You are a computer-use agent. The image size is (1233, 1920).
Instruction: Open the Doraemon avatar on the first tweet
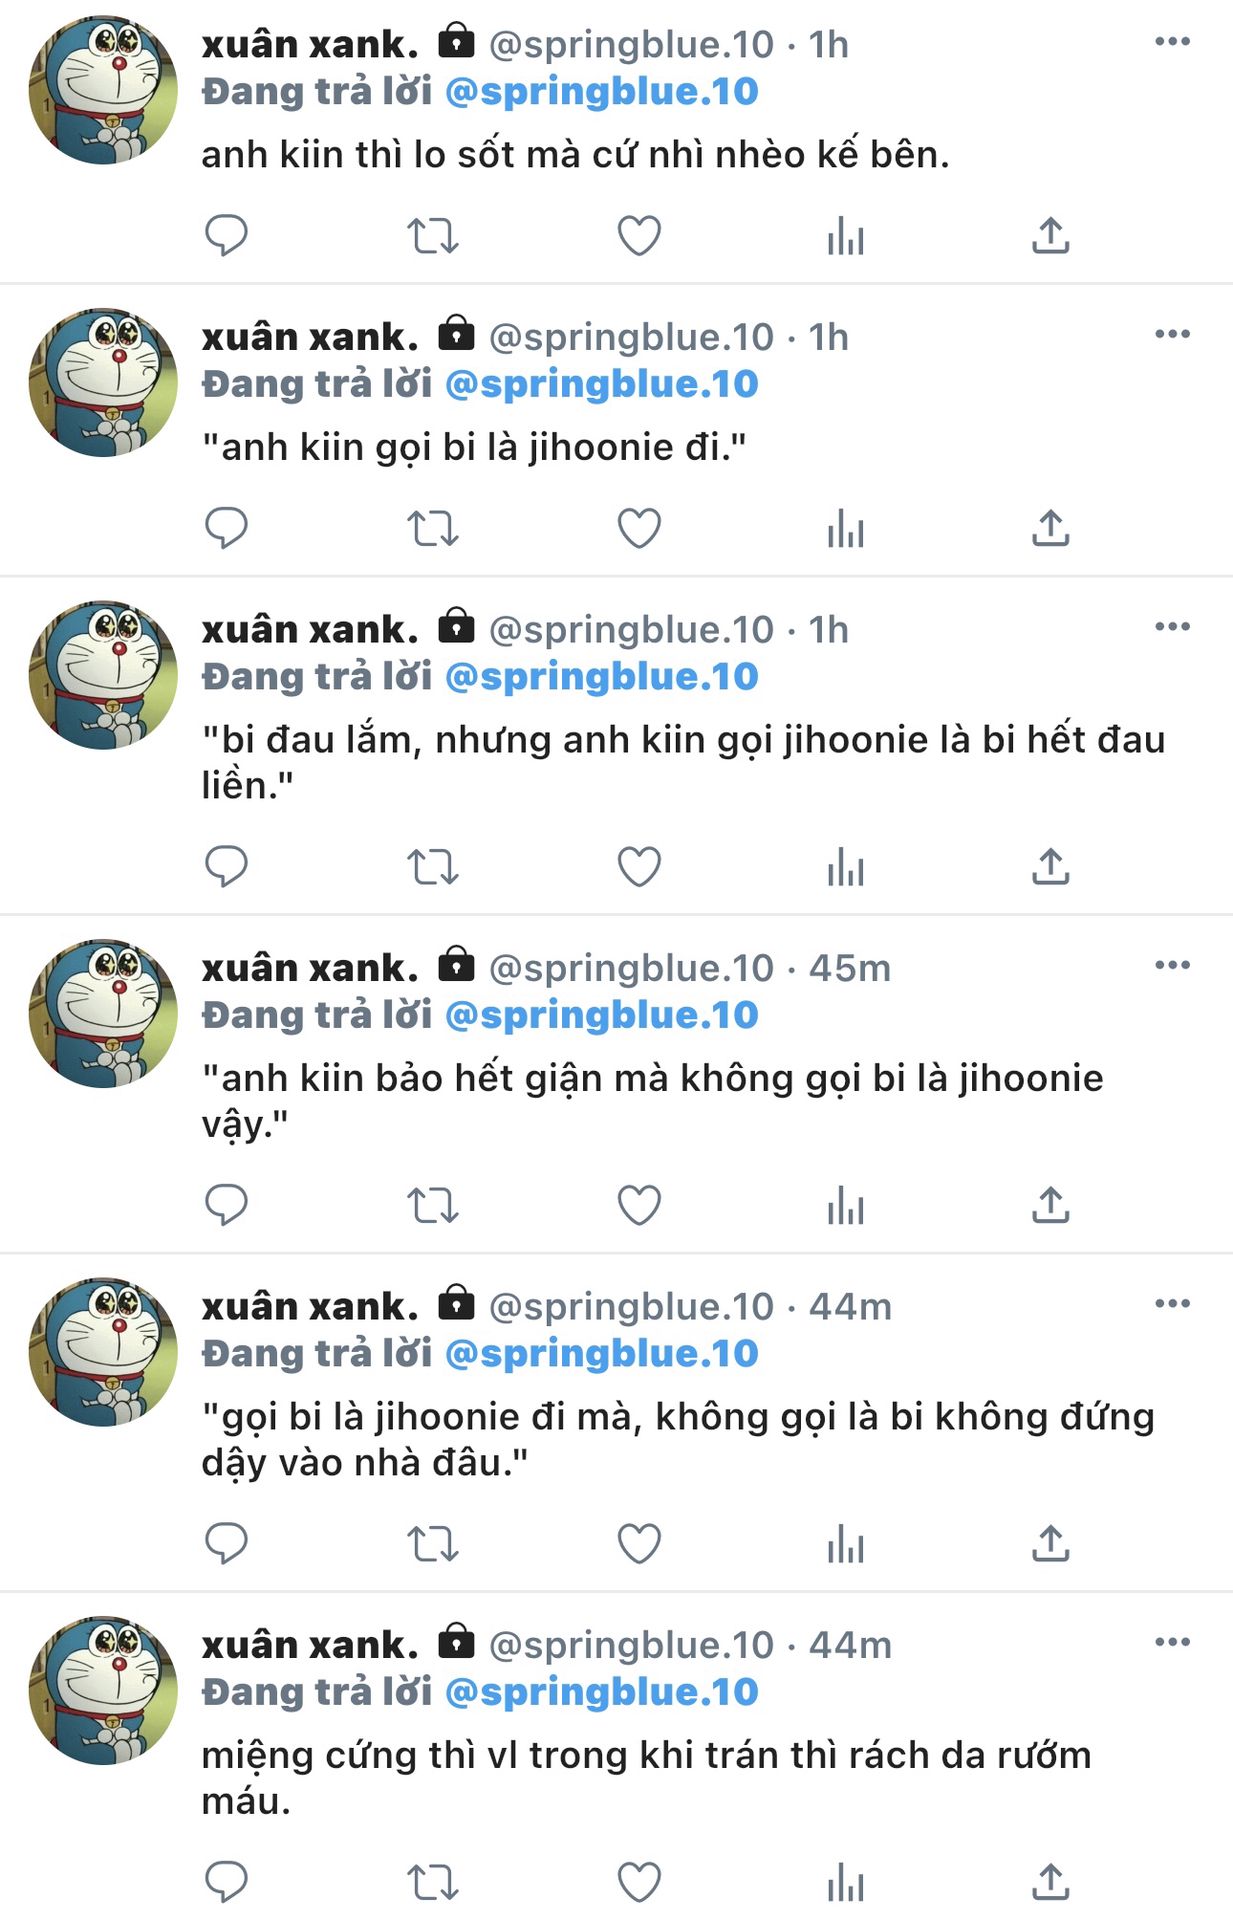(x=103, y=90)
